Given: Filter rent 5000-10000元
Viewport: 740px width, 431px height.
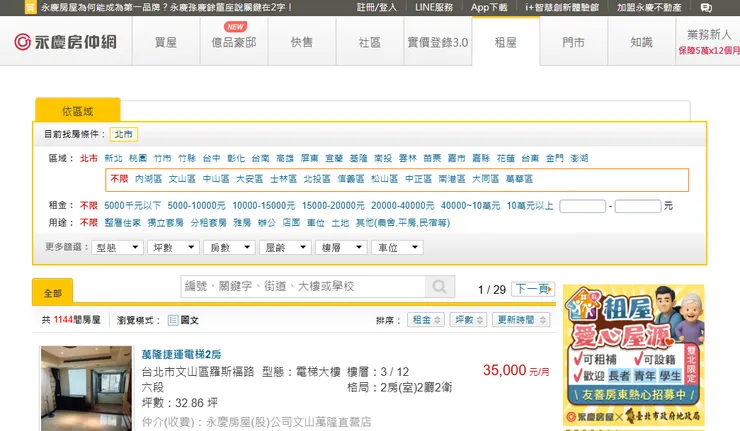Looking at the screenshot, I should pyautogui.click(x=196, y=206).
